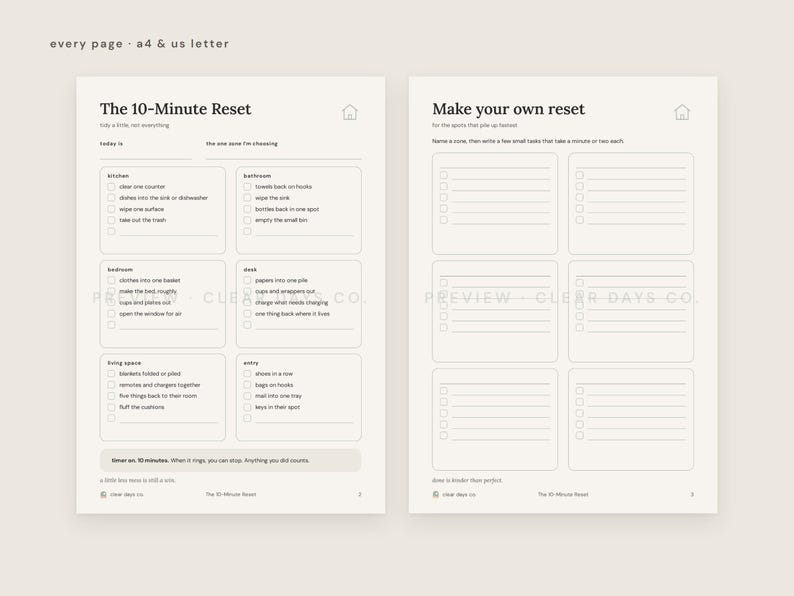Click the 'bathroom' section heading
Image resolution: width=794 pixels, height=596 pixels.
pos(257,176)
